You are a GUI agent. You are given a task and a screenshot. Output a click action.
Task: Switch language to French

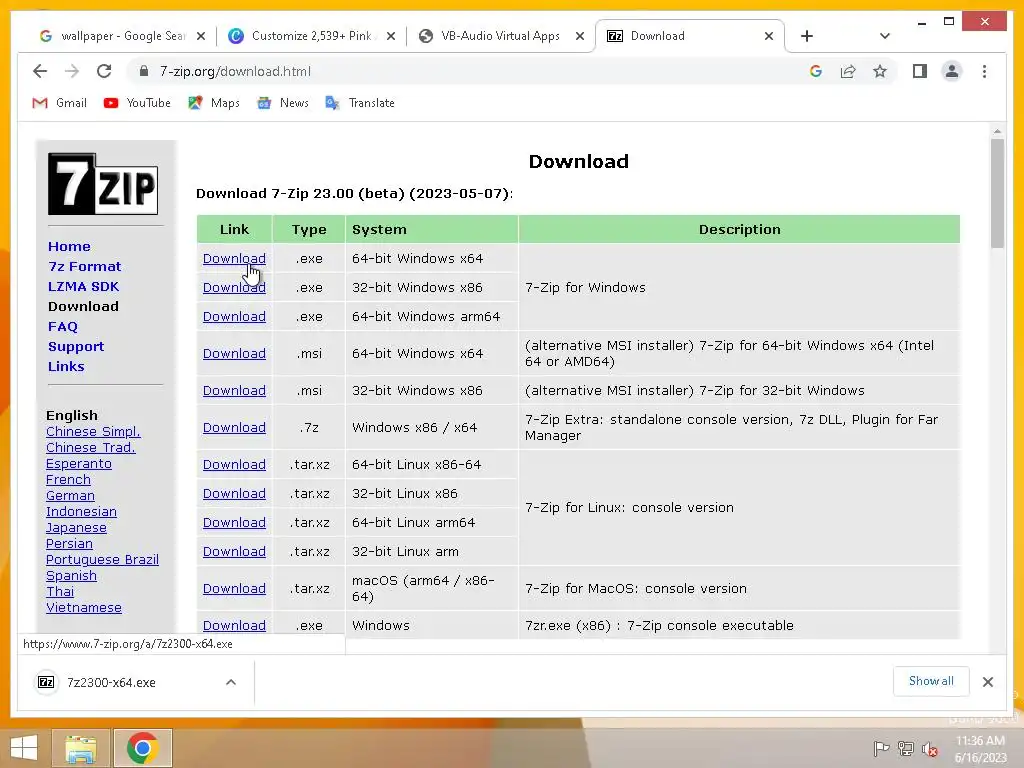click(69, 479)
